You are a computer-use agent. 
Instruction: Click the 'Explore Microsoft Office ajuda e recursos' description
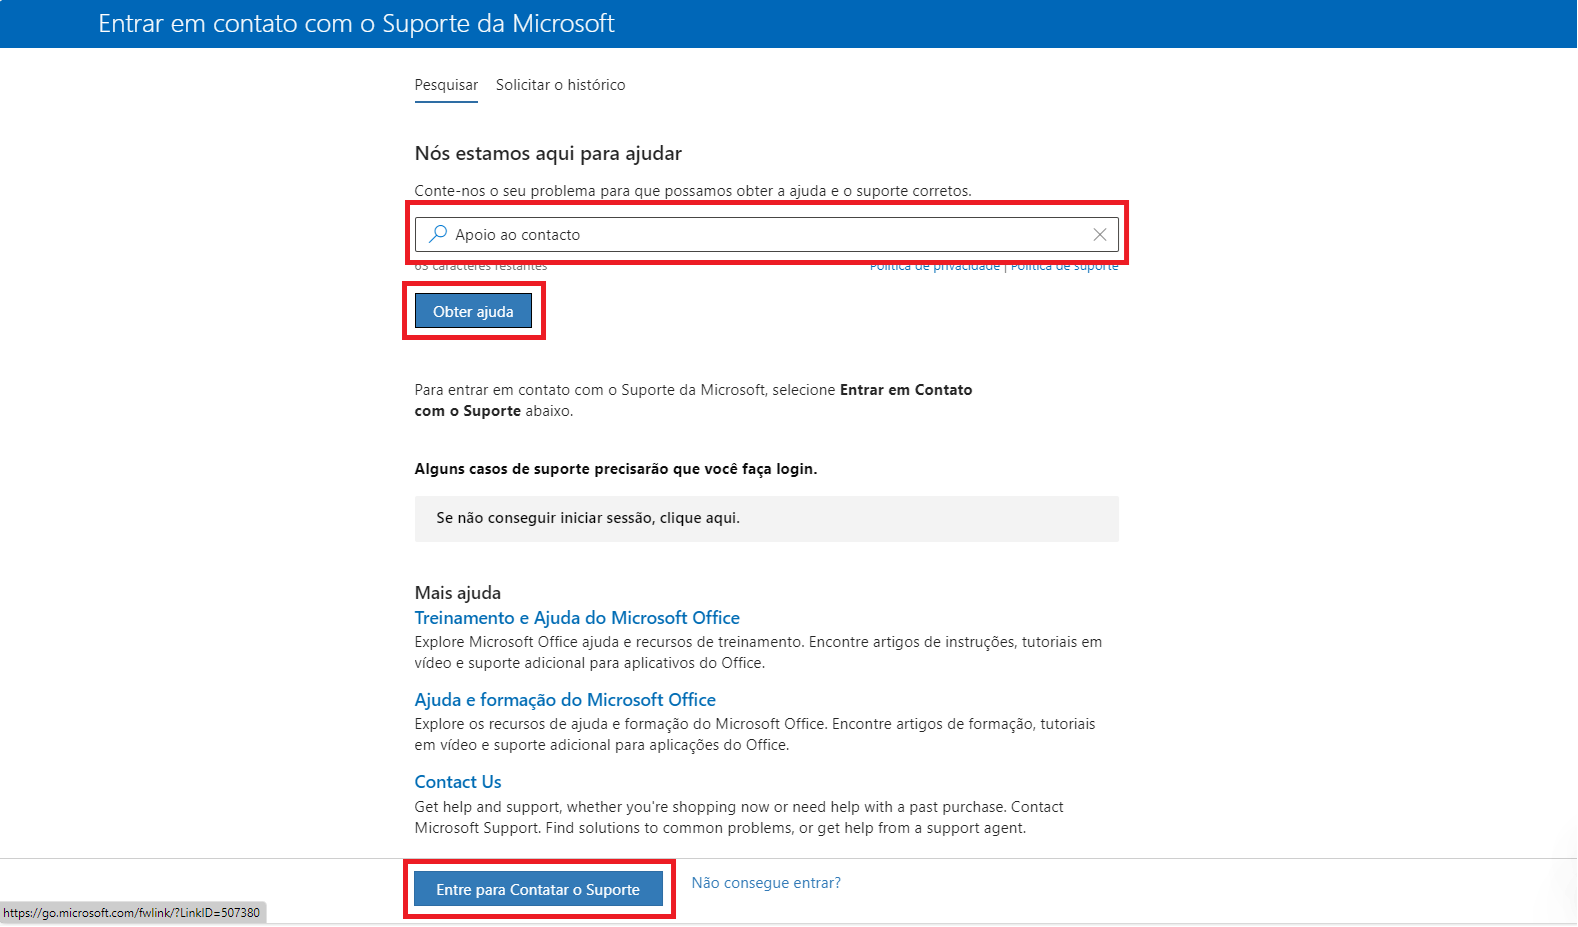758,652
